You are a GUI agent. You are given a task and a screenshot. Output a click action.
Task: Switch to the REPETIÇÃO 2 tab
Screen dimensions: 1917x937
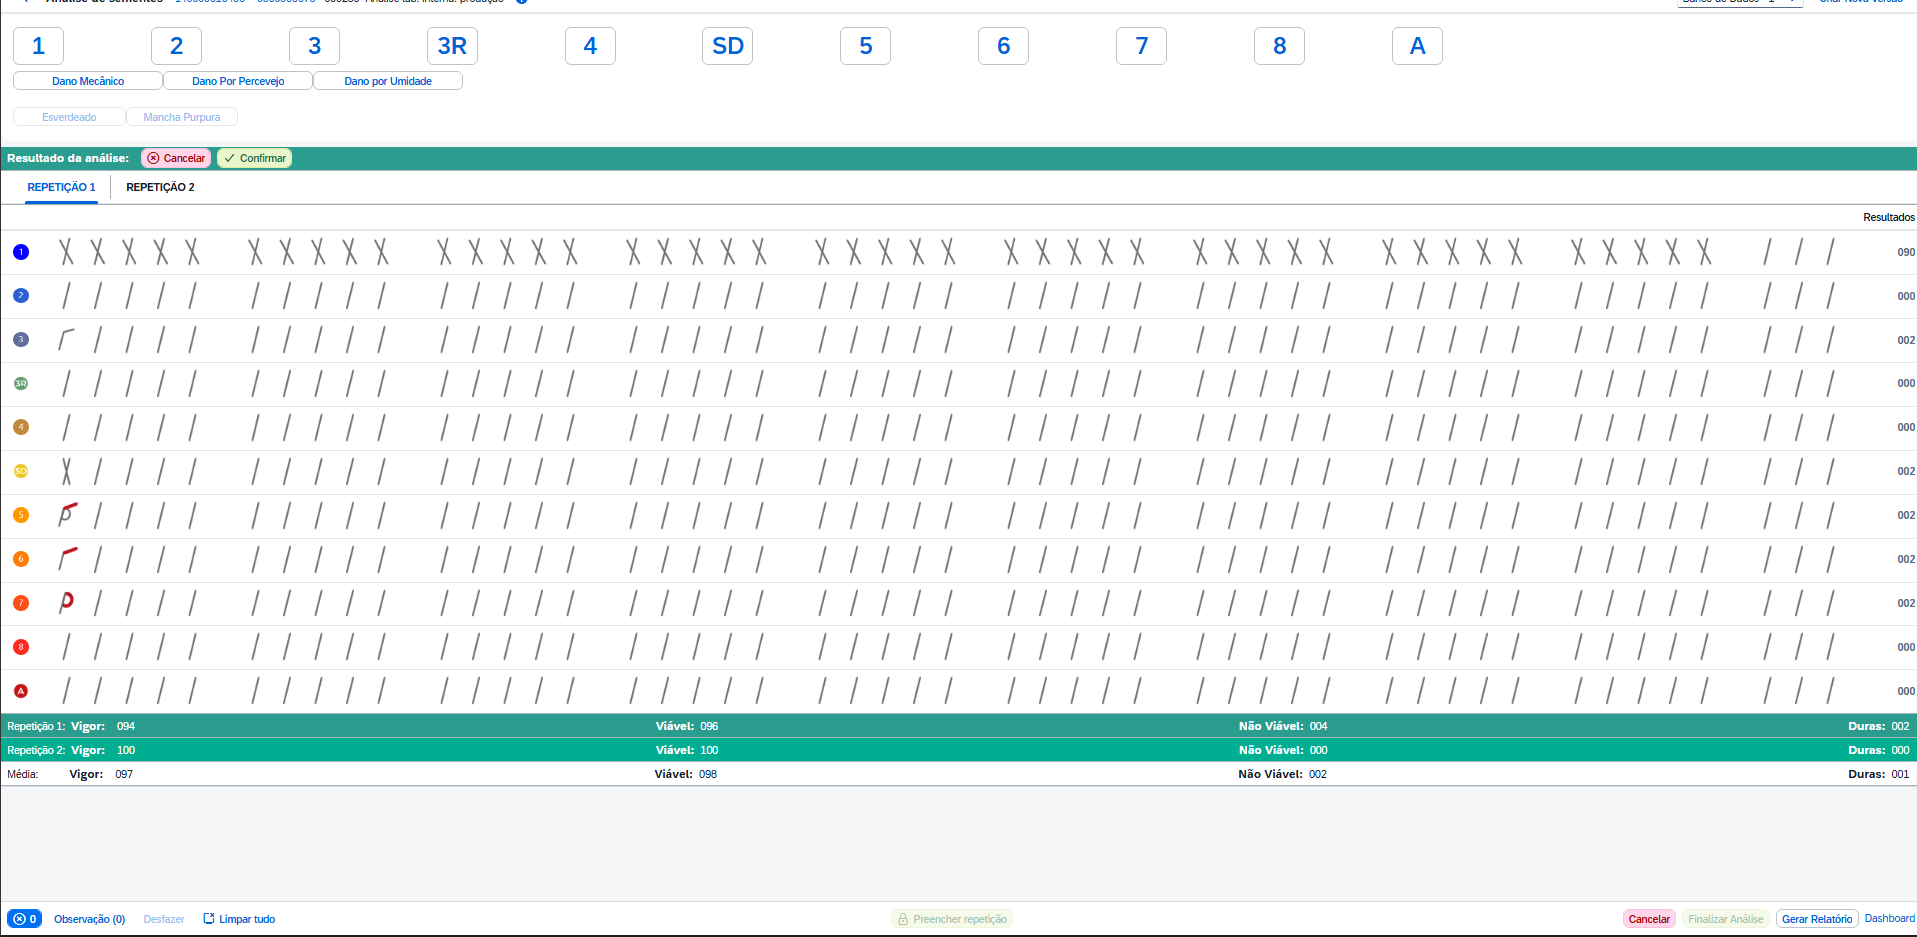coord(160,187)
